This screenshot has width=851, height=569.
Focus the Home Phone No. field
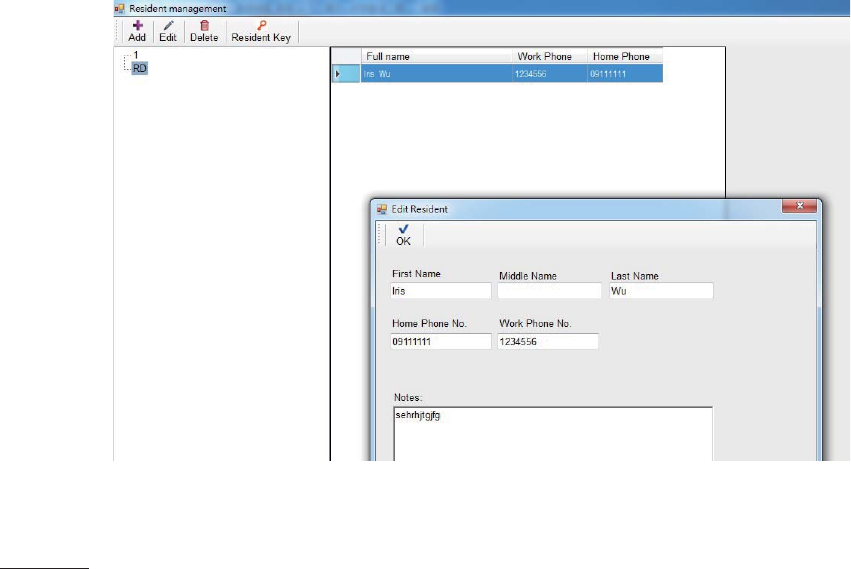441,342
